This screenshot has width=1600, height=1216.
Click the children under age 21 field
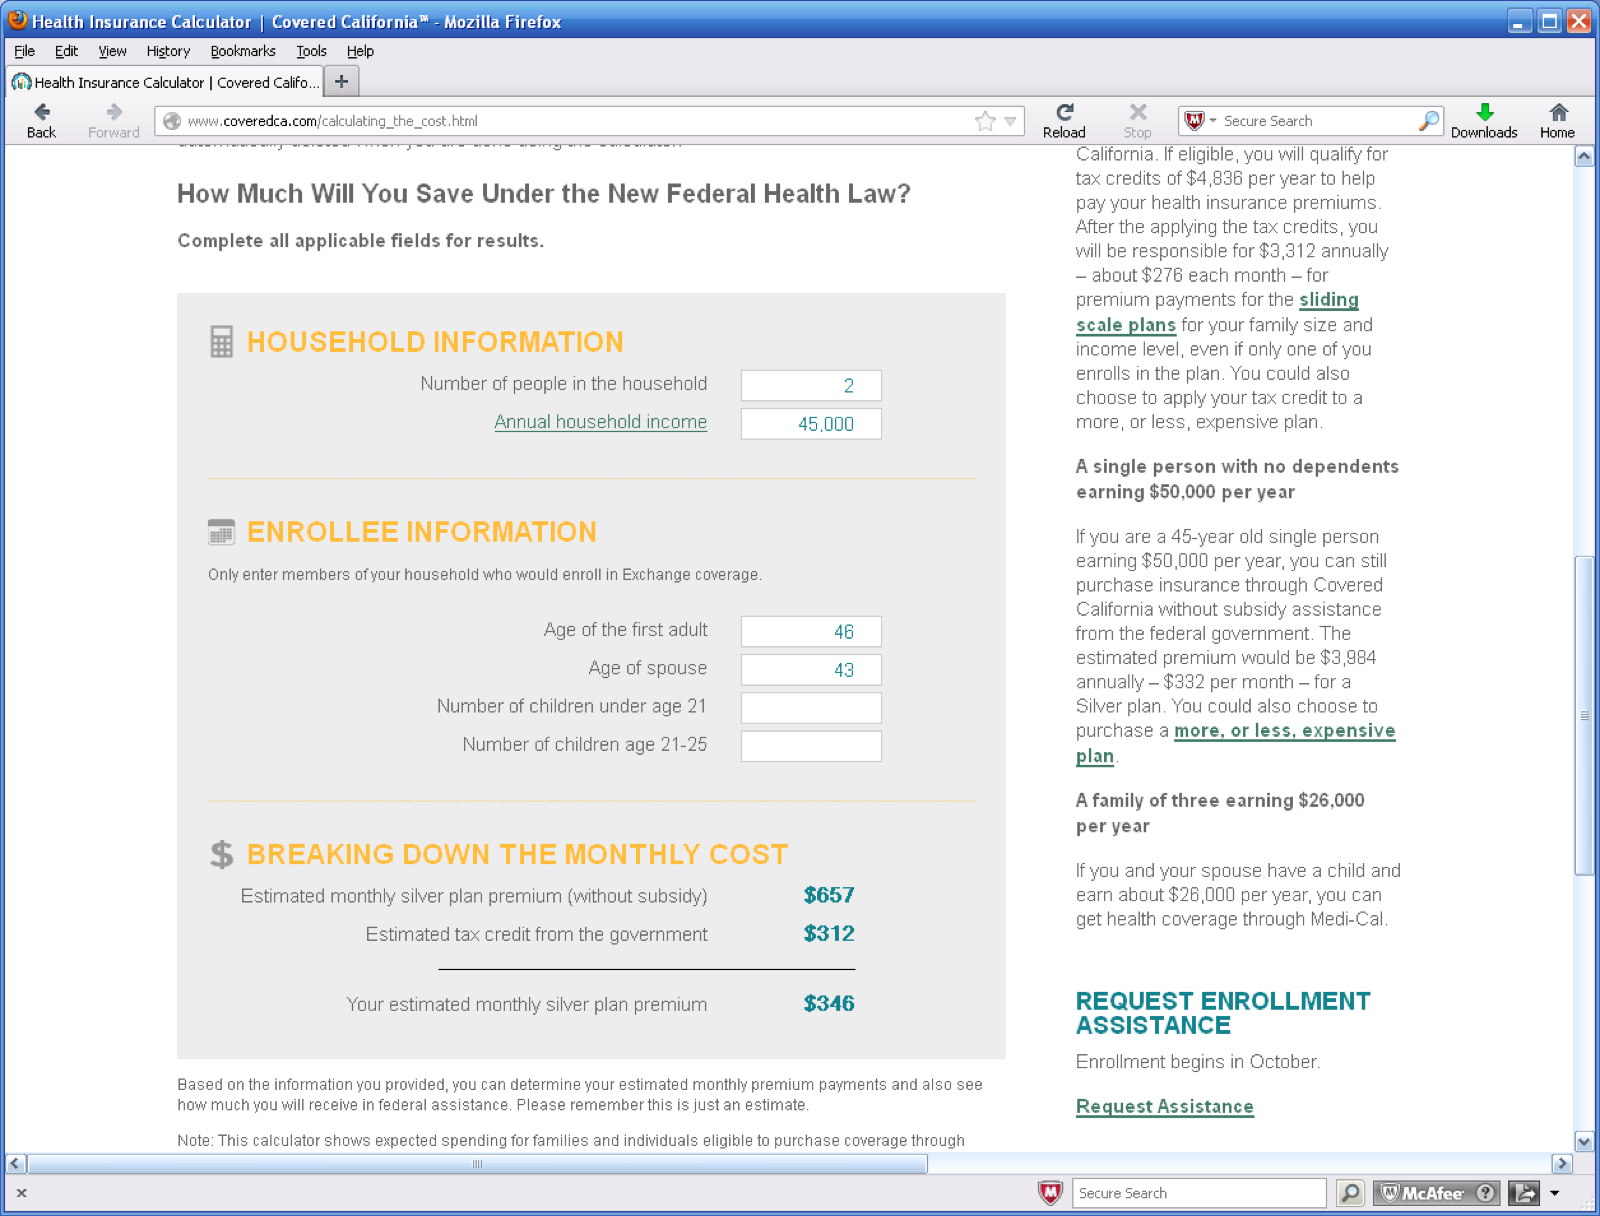tap(811, 707)
